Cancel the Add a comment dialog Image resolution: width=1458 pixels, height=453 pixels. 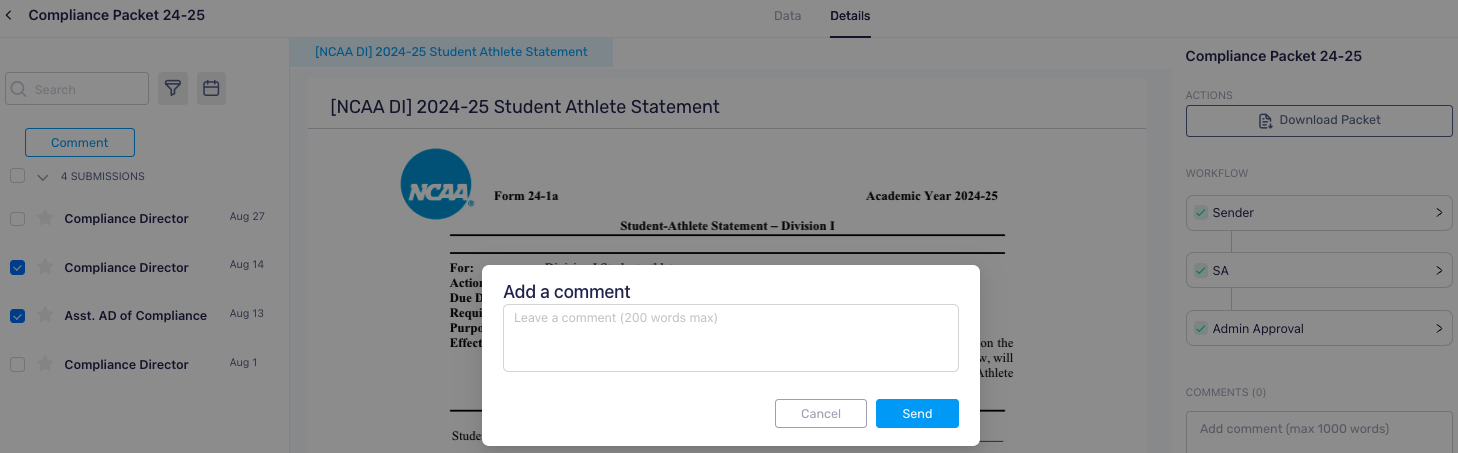pos(821,414)
